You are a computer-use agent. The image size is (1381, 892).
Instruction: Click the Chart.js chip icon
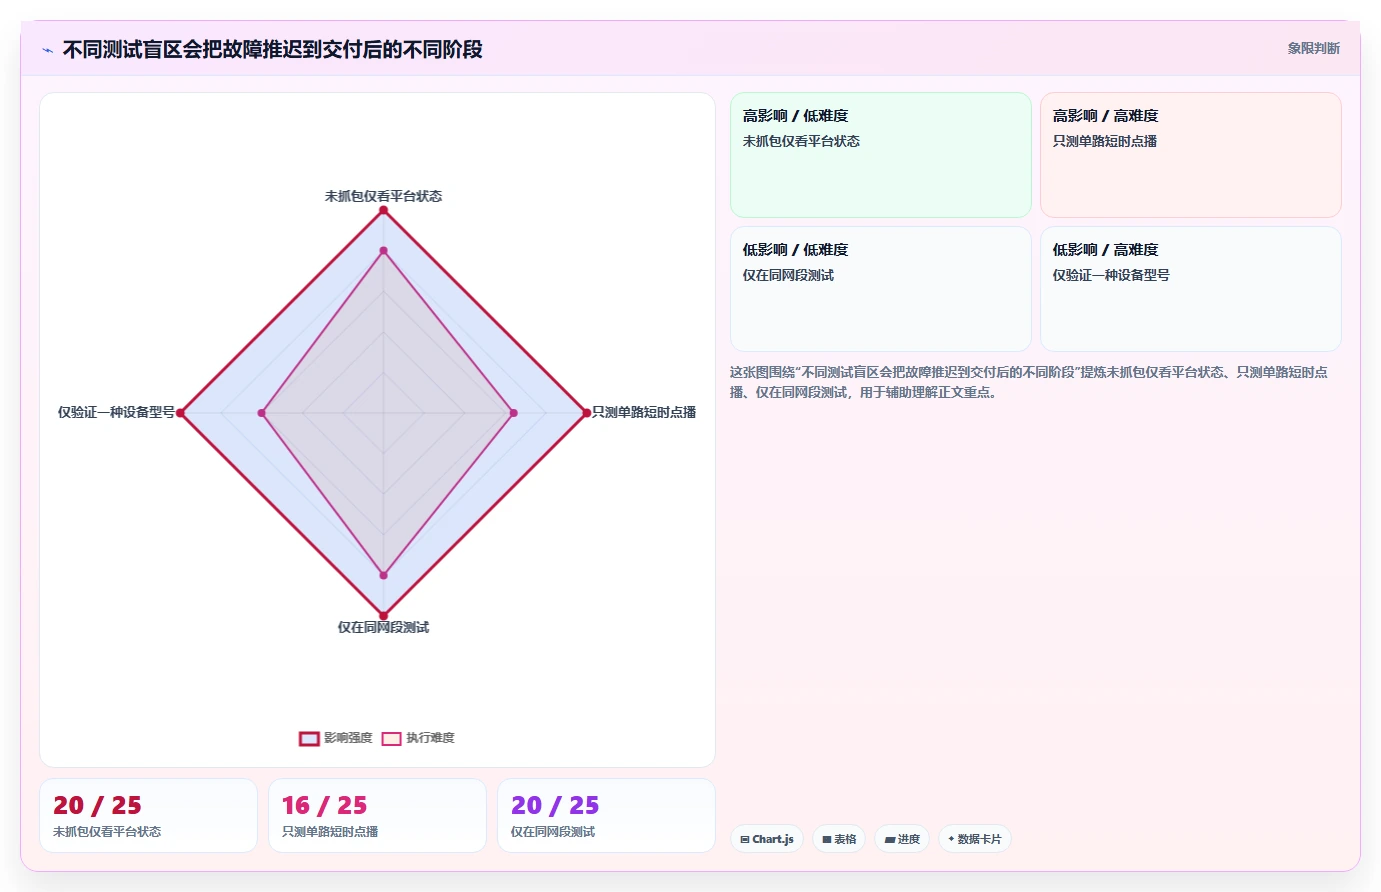coord(745,840)
